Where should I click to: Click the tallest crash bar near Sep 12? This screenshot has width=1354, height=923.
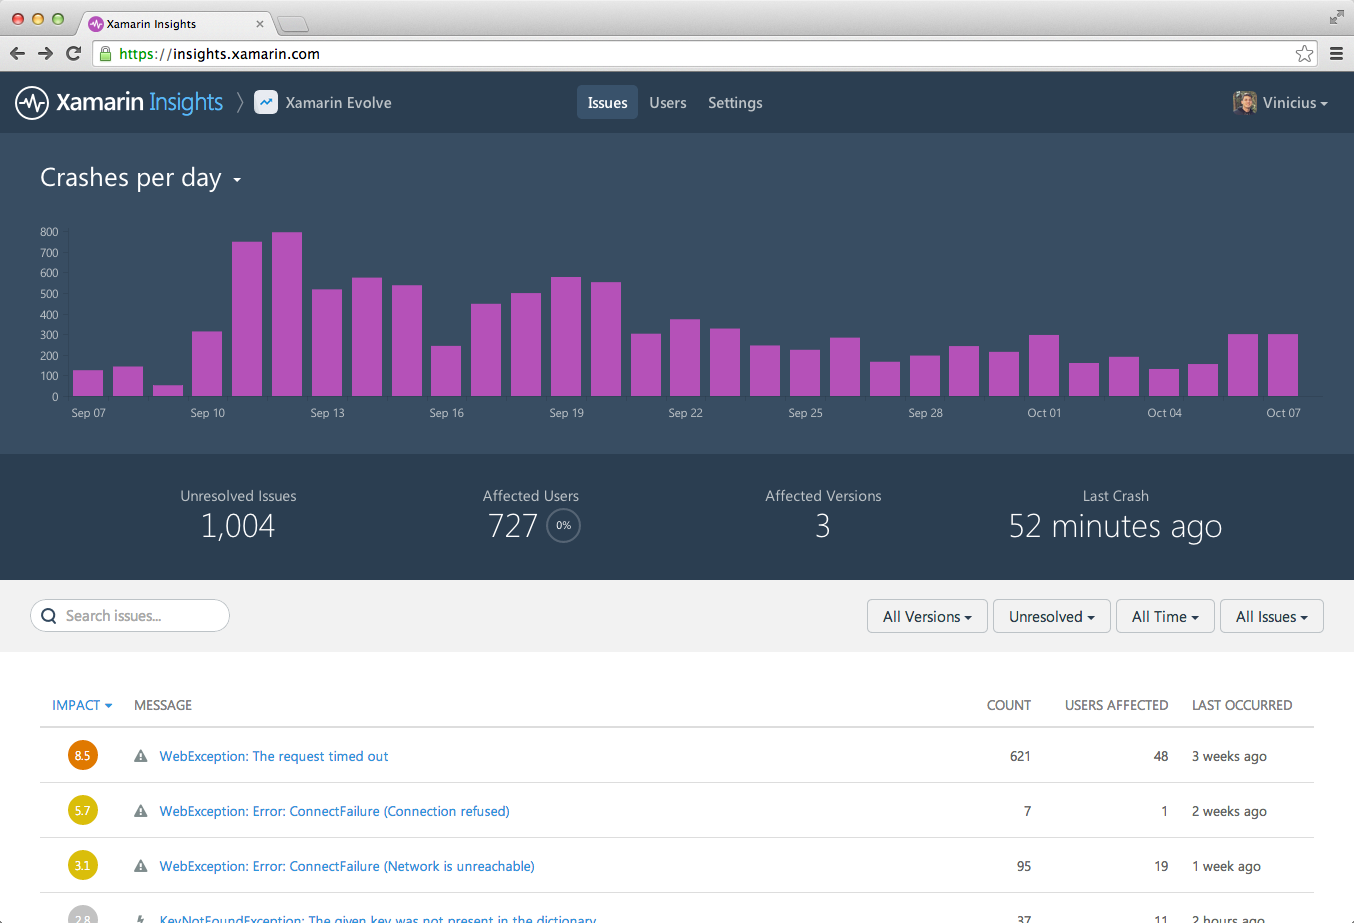click(x=287, y=314)
